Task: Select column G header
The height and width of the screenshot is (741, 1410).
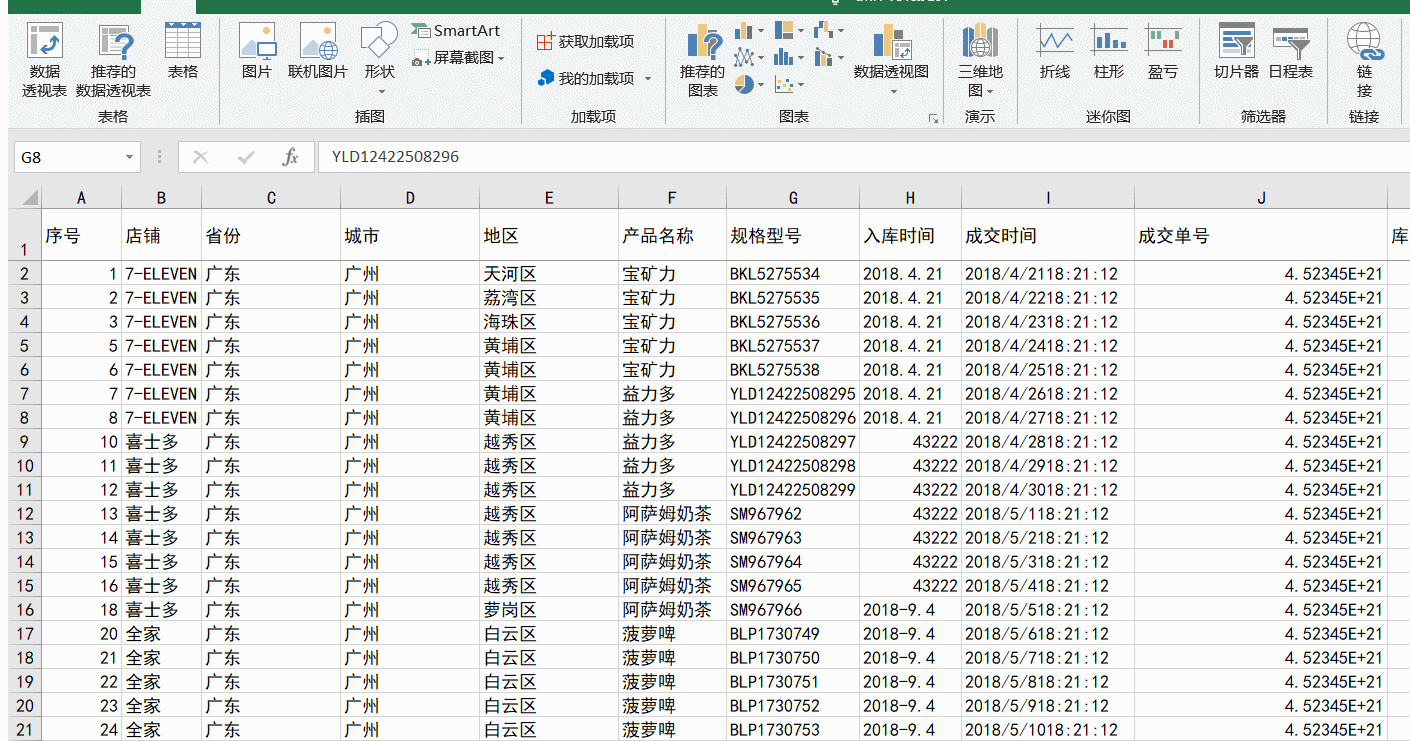Action: click(793, 198)
